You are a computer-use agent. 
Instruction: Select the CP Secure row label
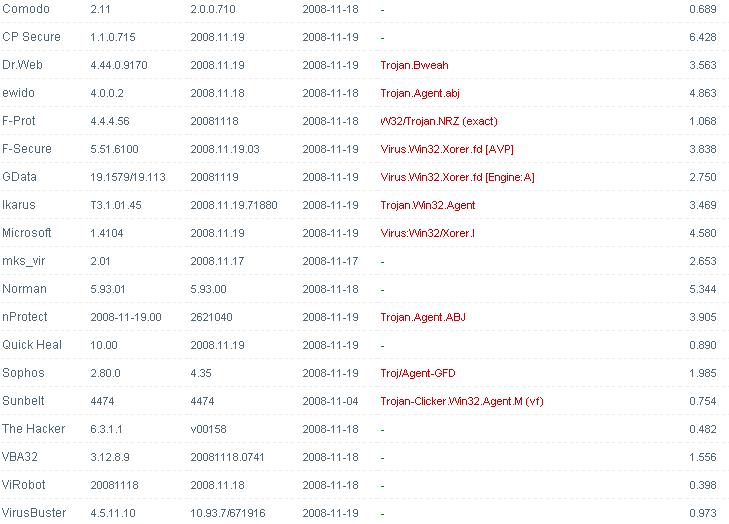(31, 37)
